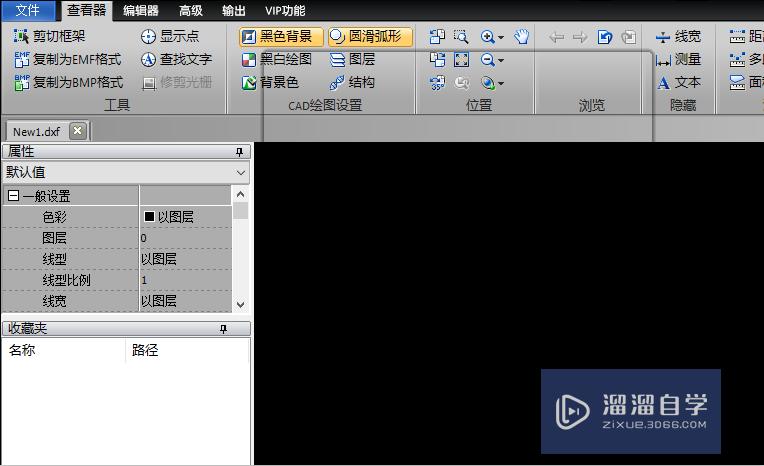Open the globe zoom dropdown arrow
The height and width of the screenshot is (466, 764).
[x=501, y=83]
